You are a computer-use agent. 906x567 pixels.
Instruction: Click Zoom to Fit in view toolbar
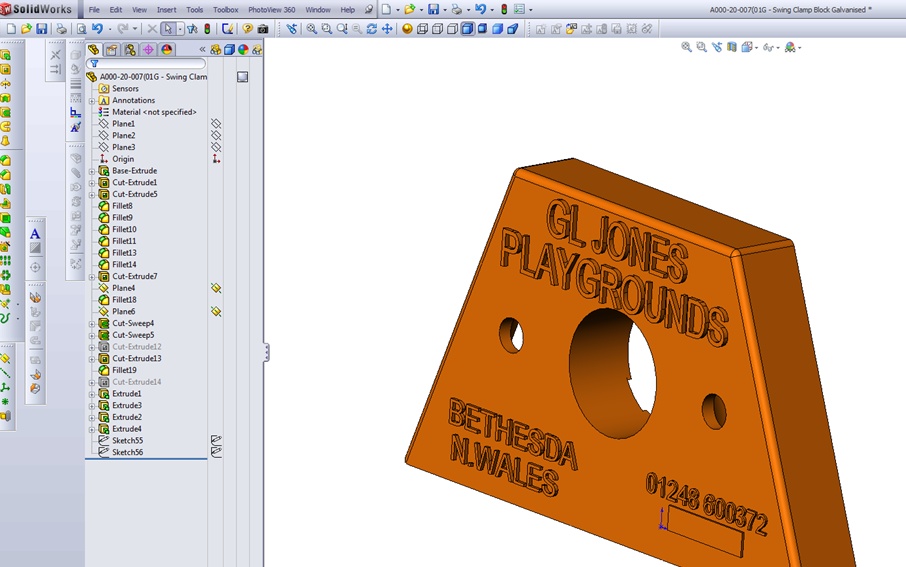point(311,28)
